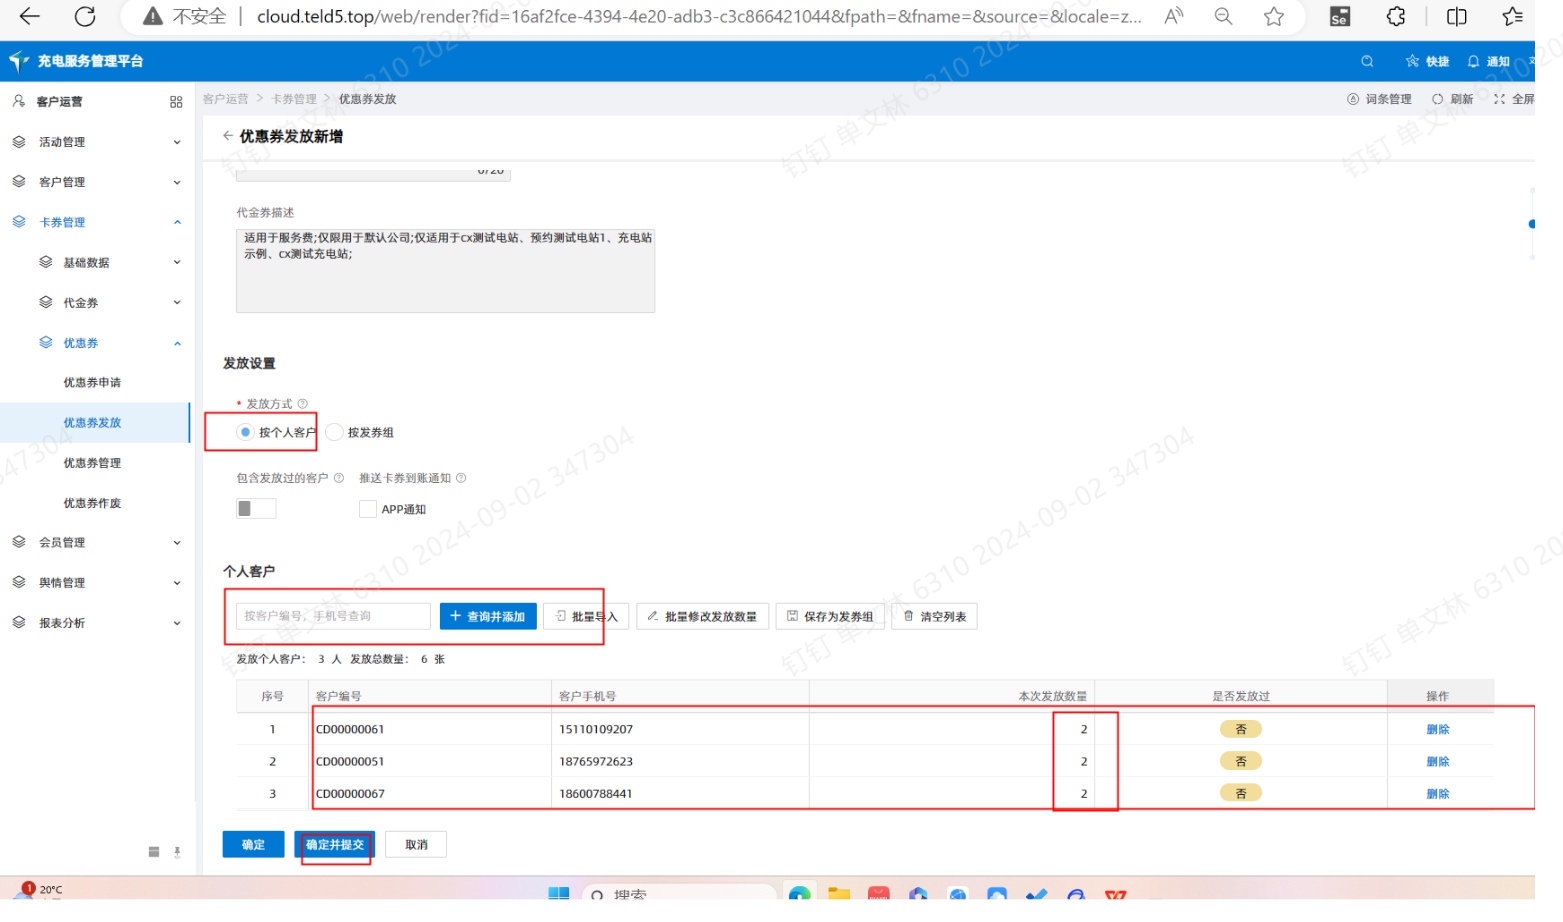1563x922 pixels.
Task: Select the 按发券组 radio option
Action: point(335,432)
